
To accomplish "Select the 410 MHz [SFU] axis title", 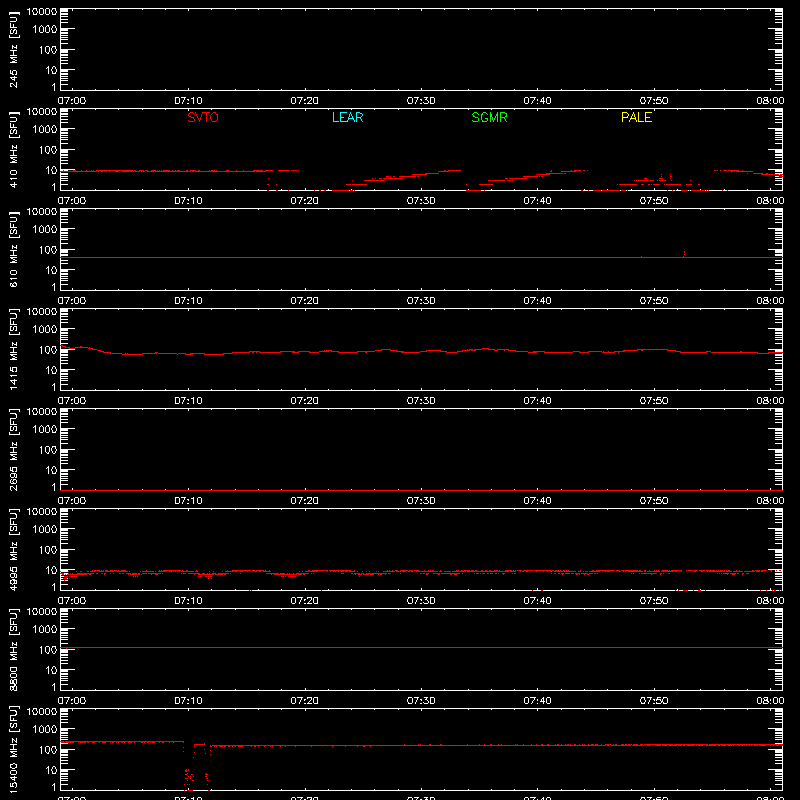I will tap(13, 149).
